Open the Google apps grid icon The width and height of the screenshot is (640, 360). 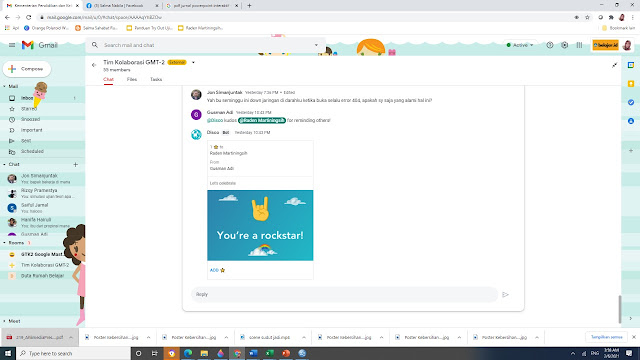pos(579,45)
